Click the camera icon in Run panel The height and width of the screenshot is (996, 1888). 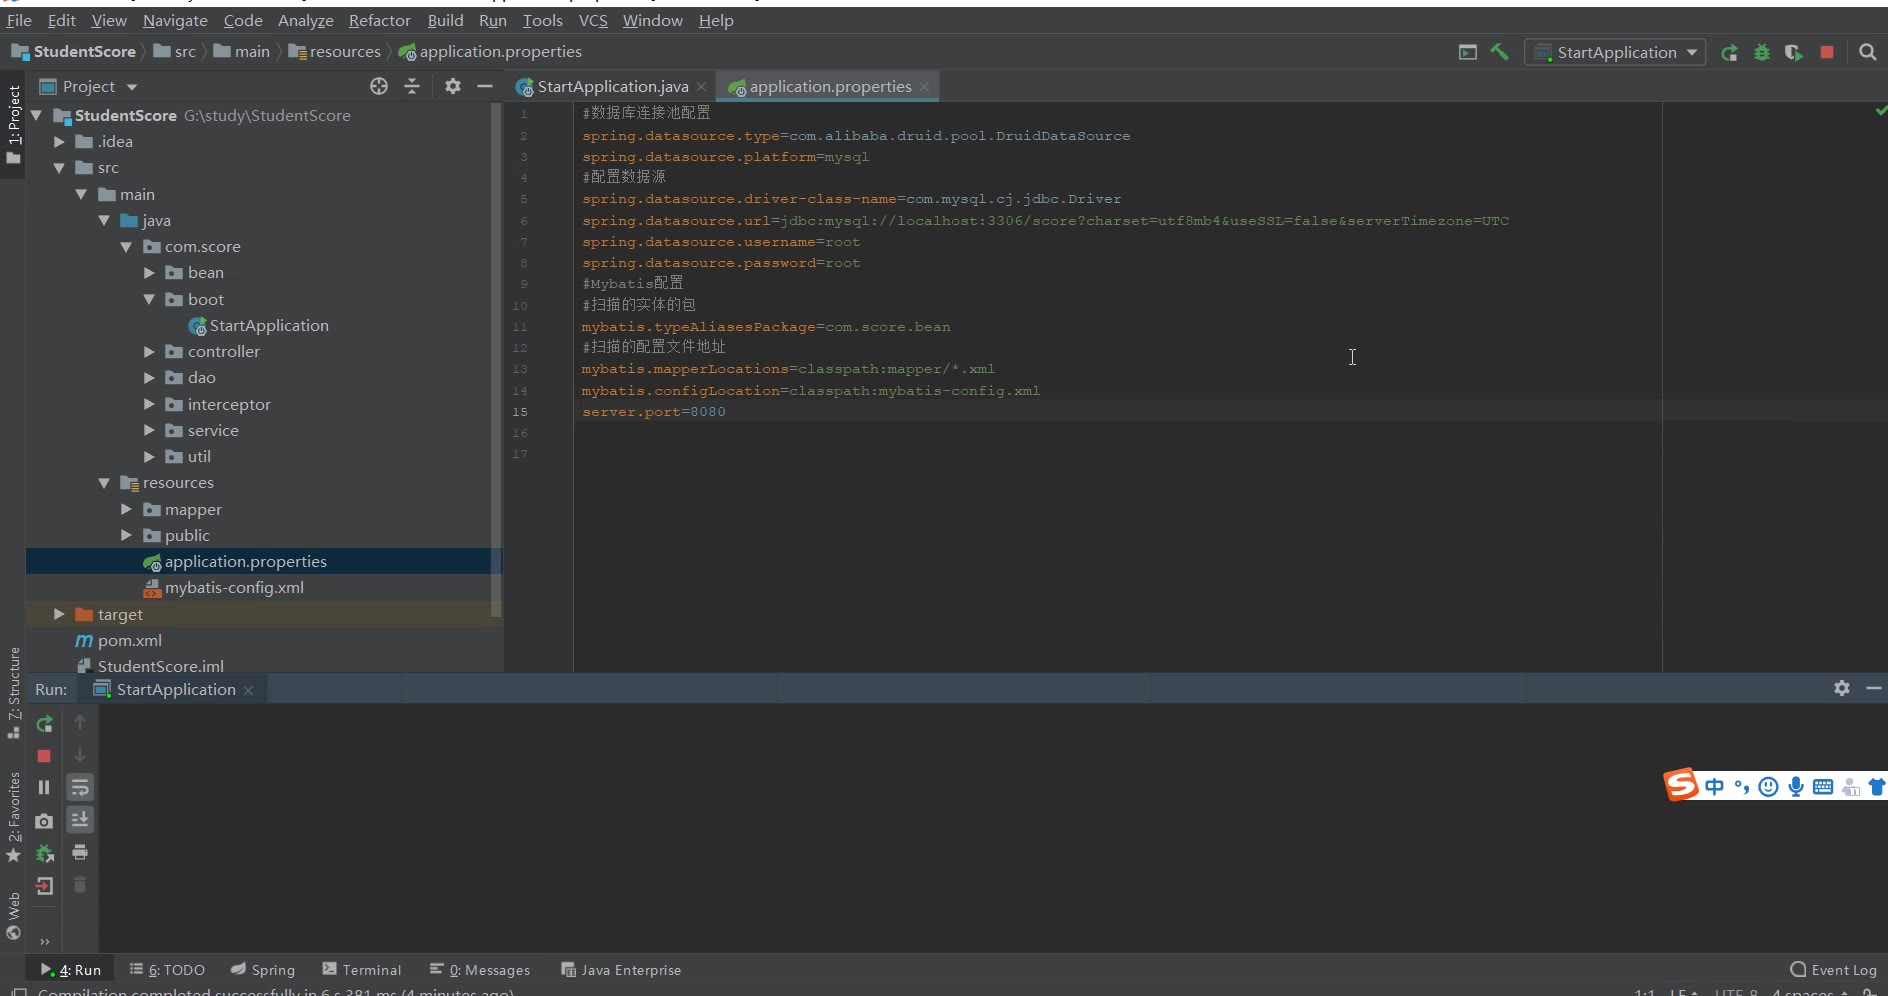tap(44, 821)
